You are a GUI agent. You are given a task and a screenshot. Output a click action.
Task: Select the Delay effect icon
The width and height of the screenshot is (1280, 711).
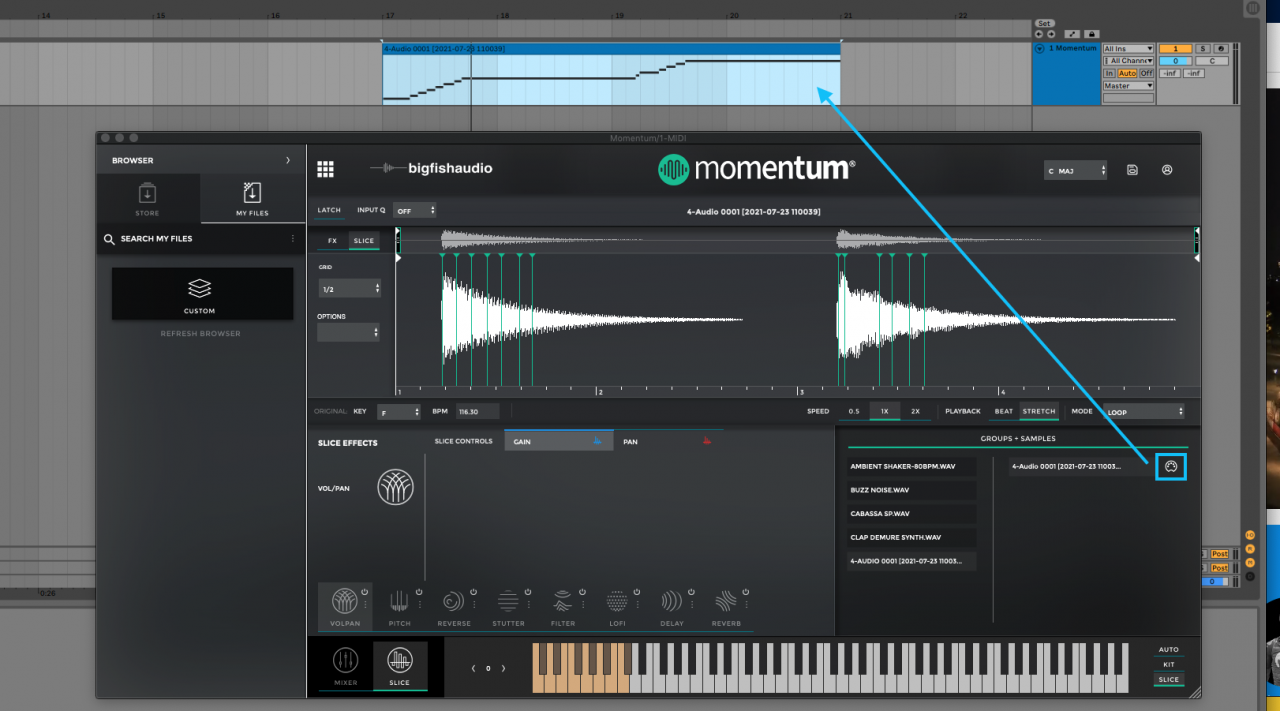point(672,601)
